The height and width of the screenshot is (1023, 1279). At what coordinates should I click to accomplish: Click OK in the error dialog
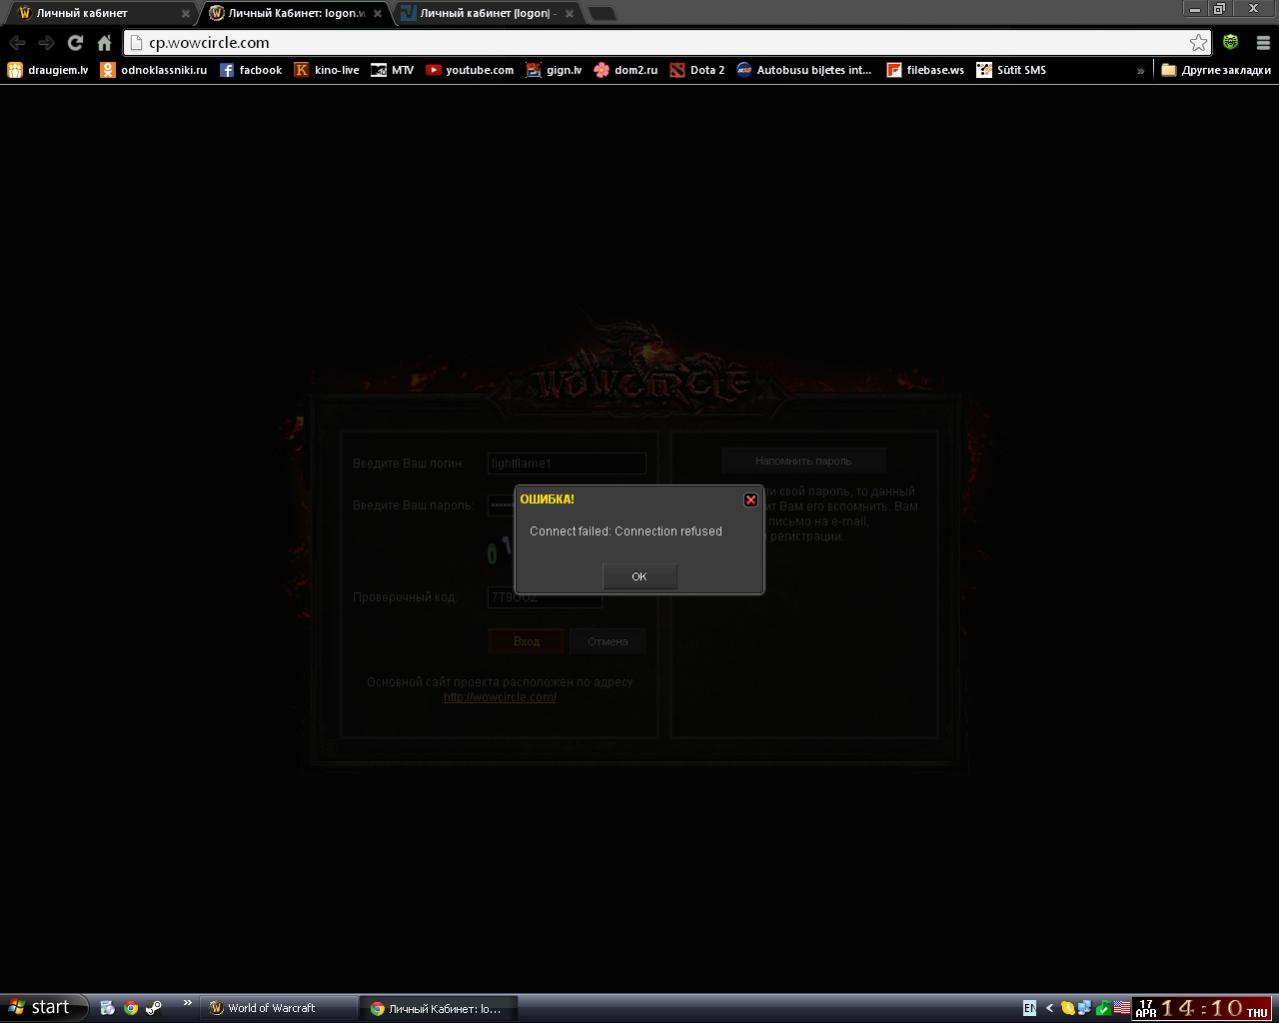pyautogui.click(x=639, y=576)
